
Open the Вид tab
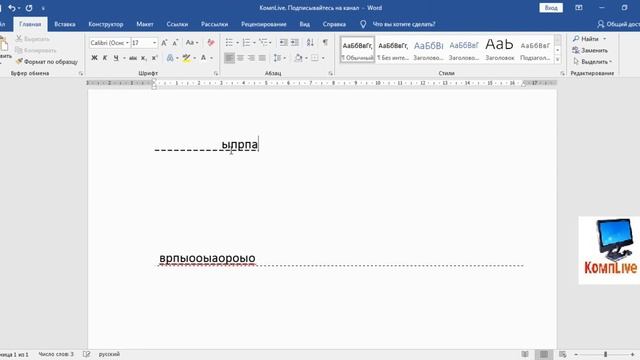[304, 24]
